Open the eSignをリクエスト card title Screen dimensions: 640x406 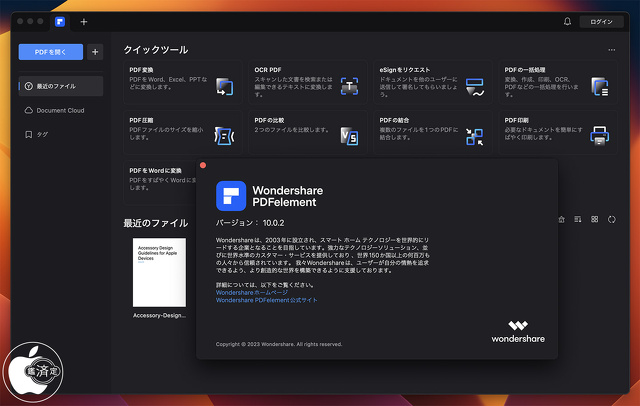pyautogui.click(x=404, y=70)
